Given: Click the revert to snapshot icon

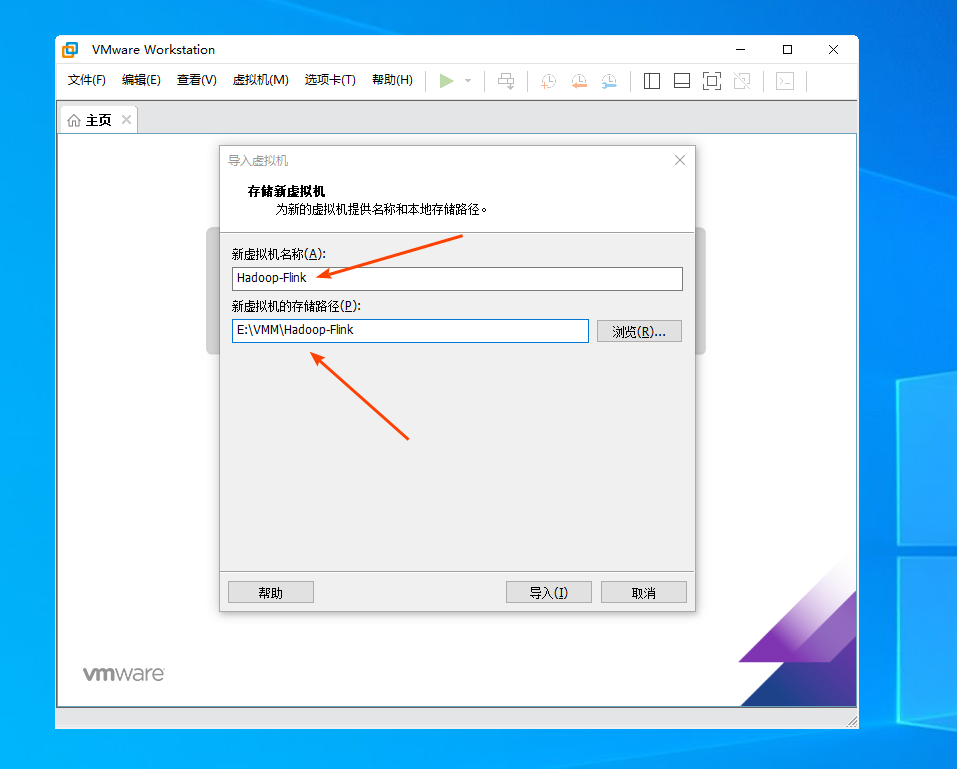Looking at the screenshot, I should 579,81.
